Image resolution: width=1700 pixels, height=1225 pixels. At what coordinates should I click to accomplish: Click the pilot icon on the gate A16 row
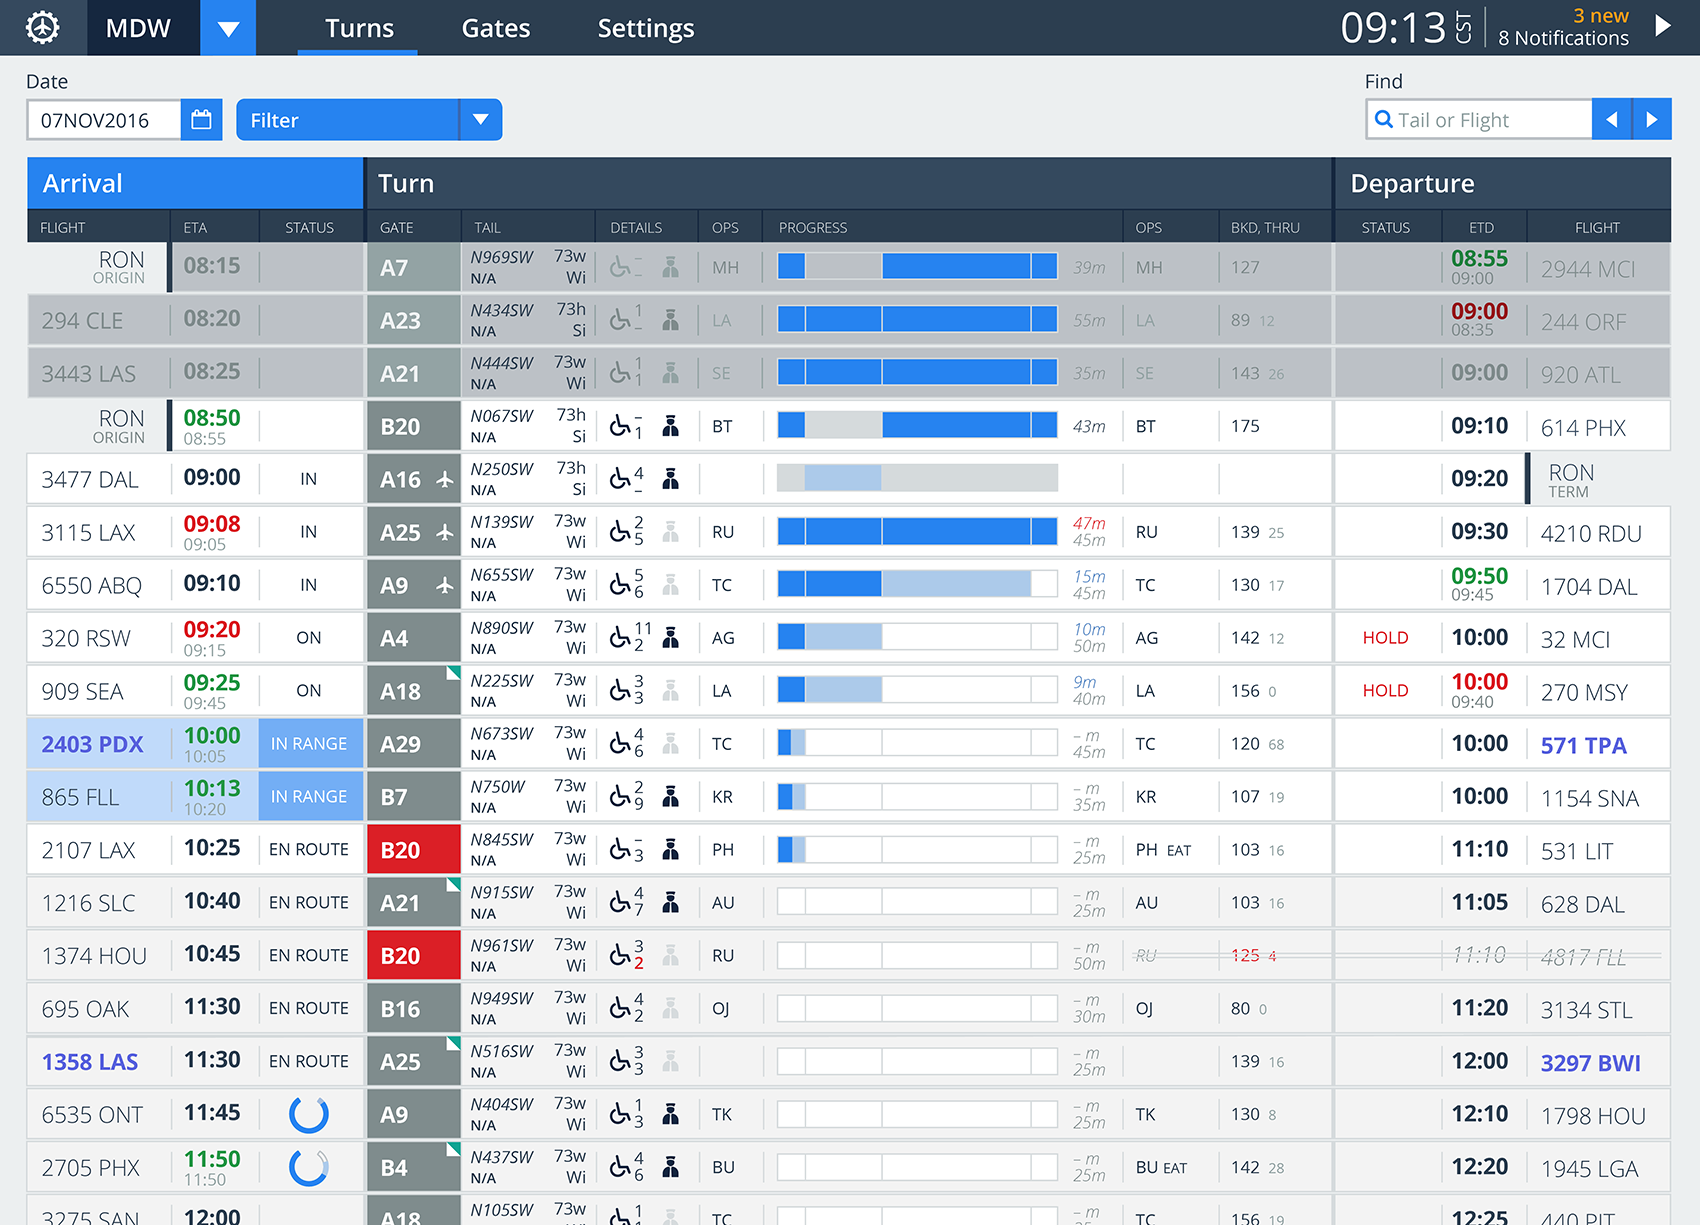(670, 478)
